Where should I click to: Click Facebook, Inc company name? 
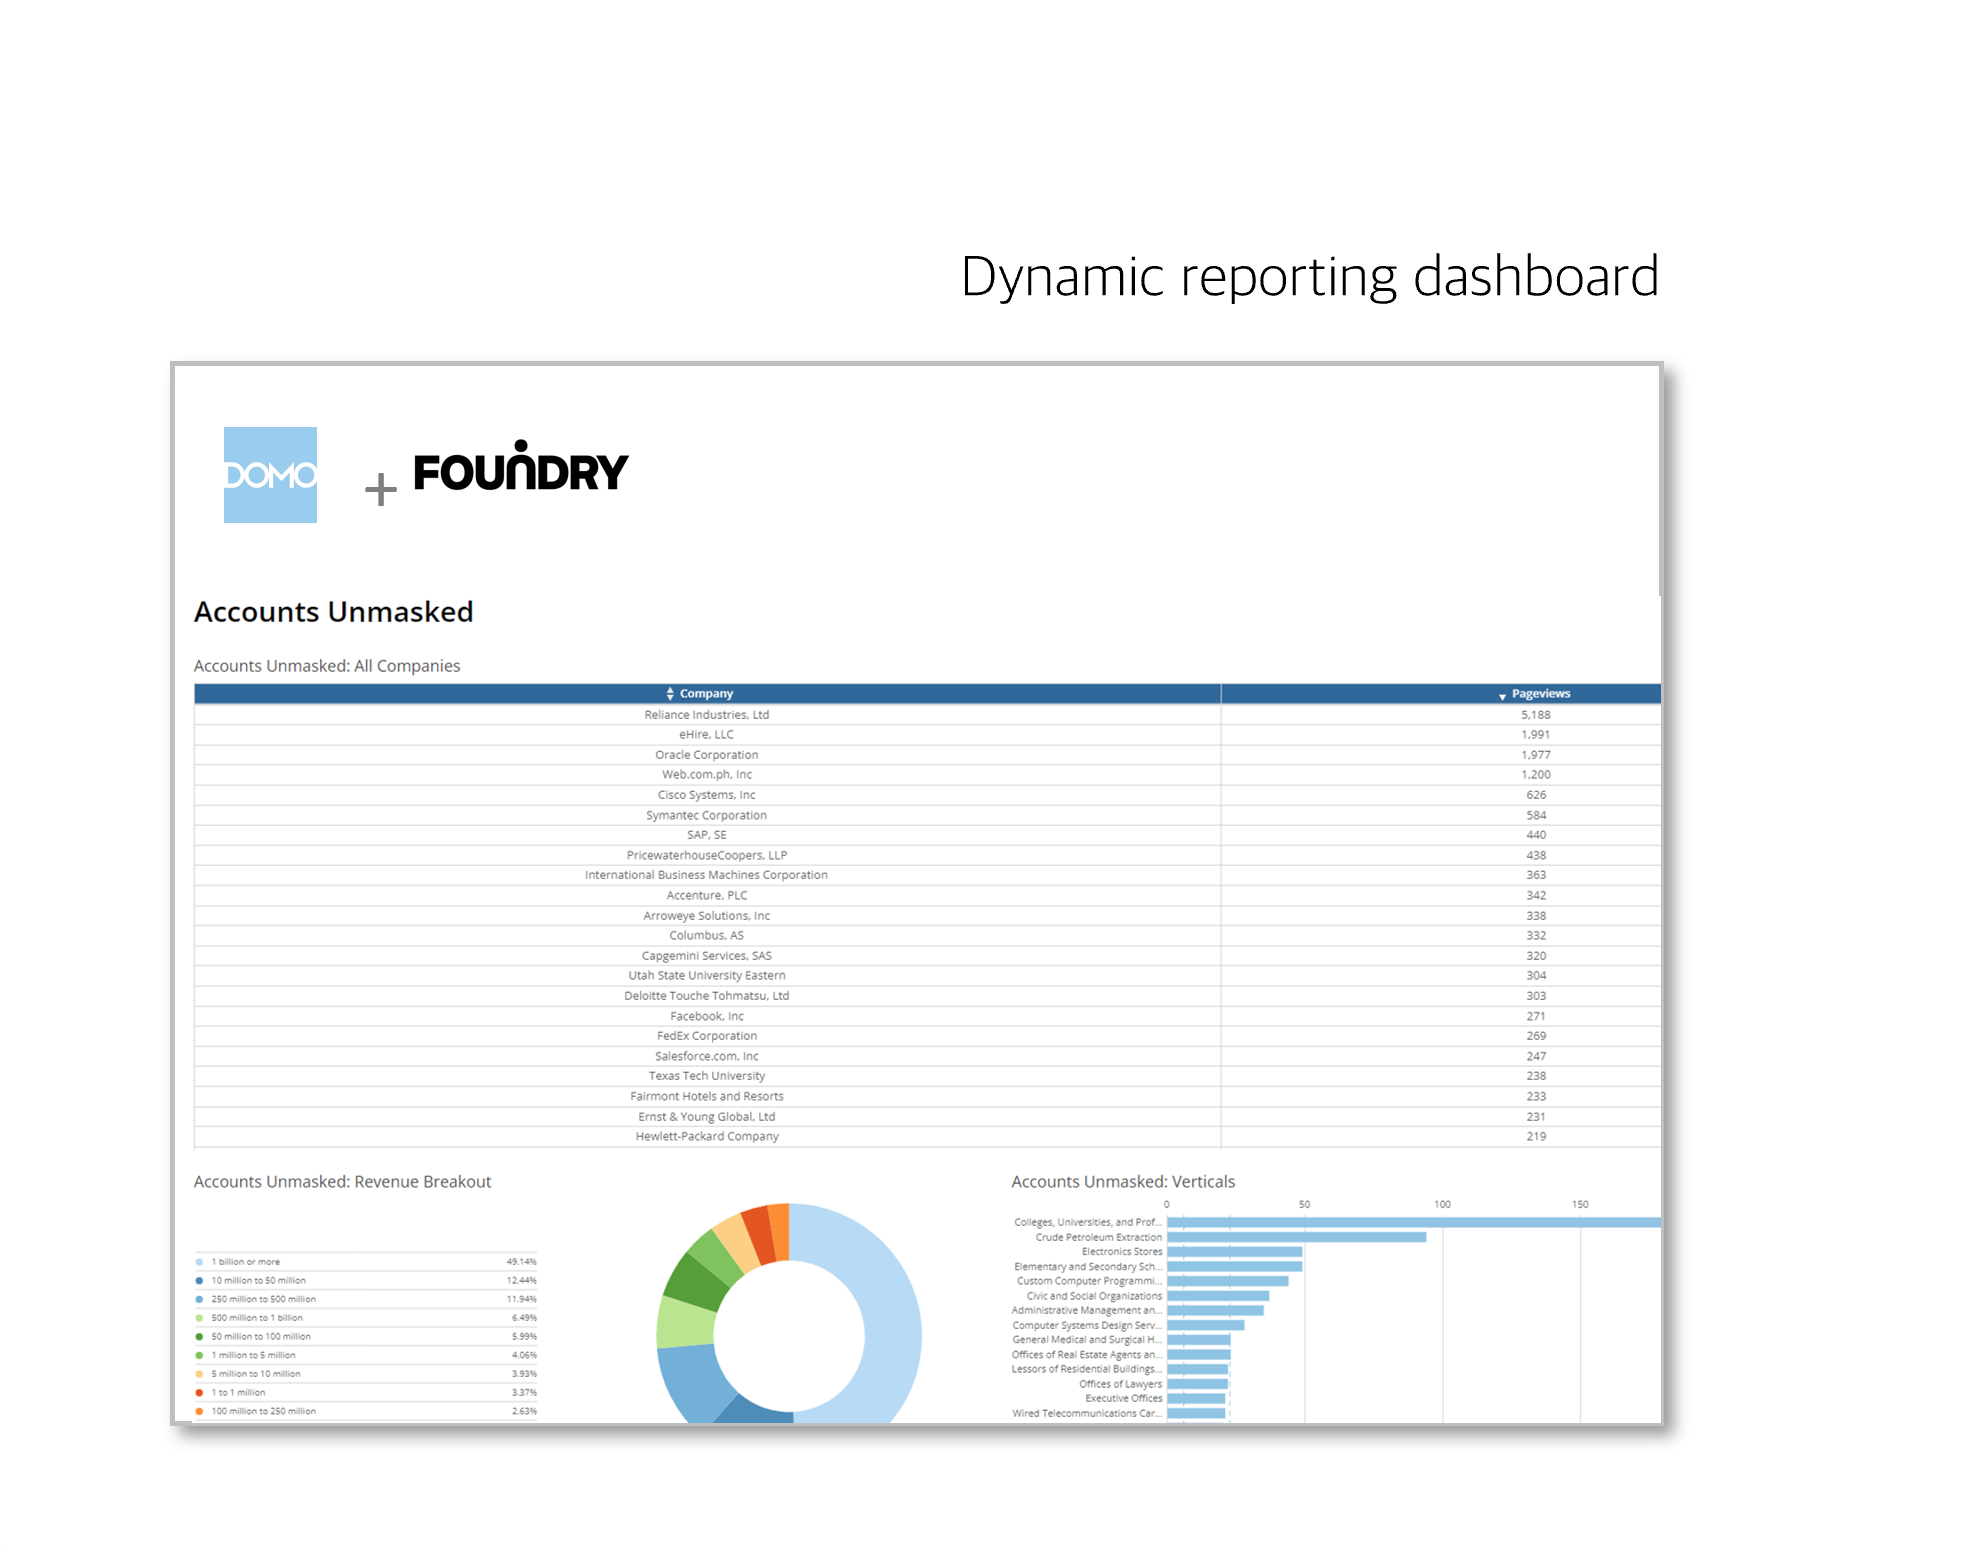point(707,1016)
